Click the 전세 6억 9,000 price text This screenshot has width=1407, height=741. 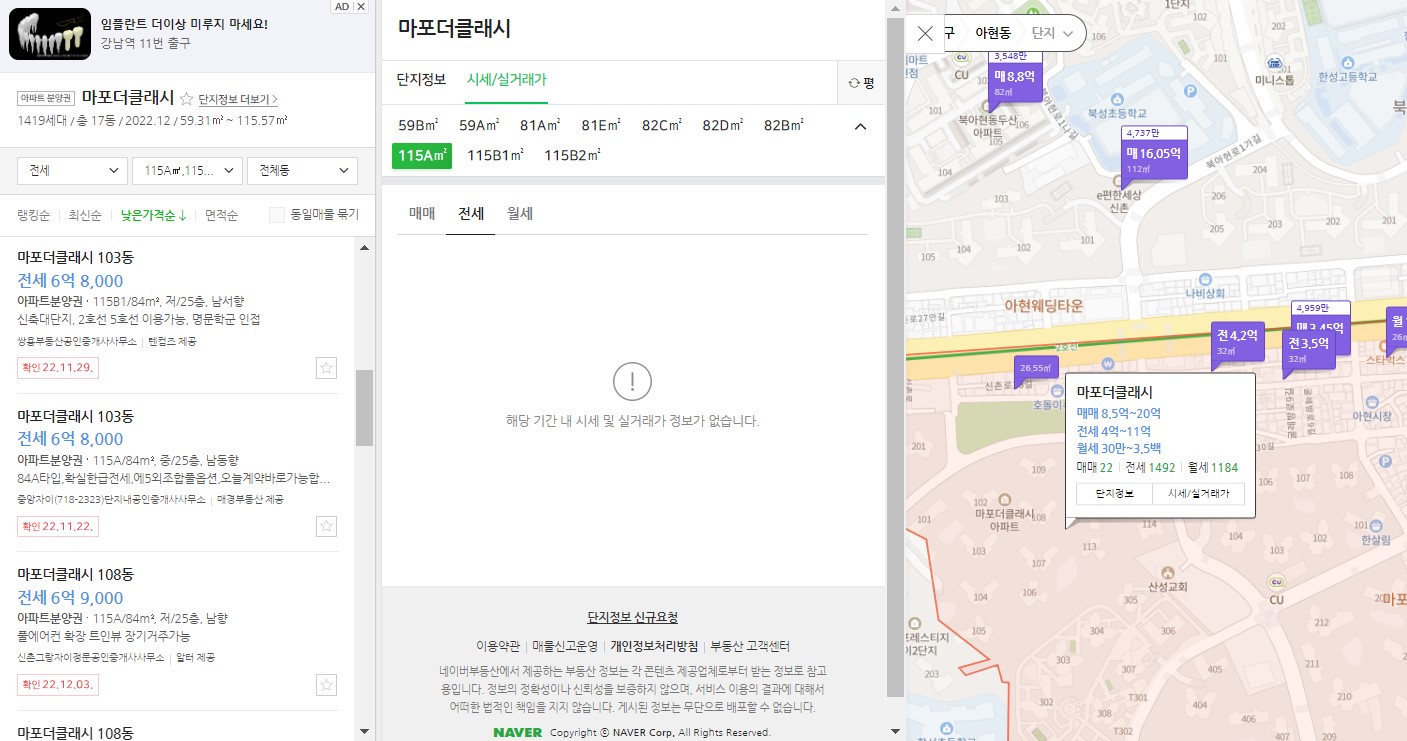pos(70,597)
